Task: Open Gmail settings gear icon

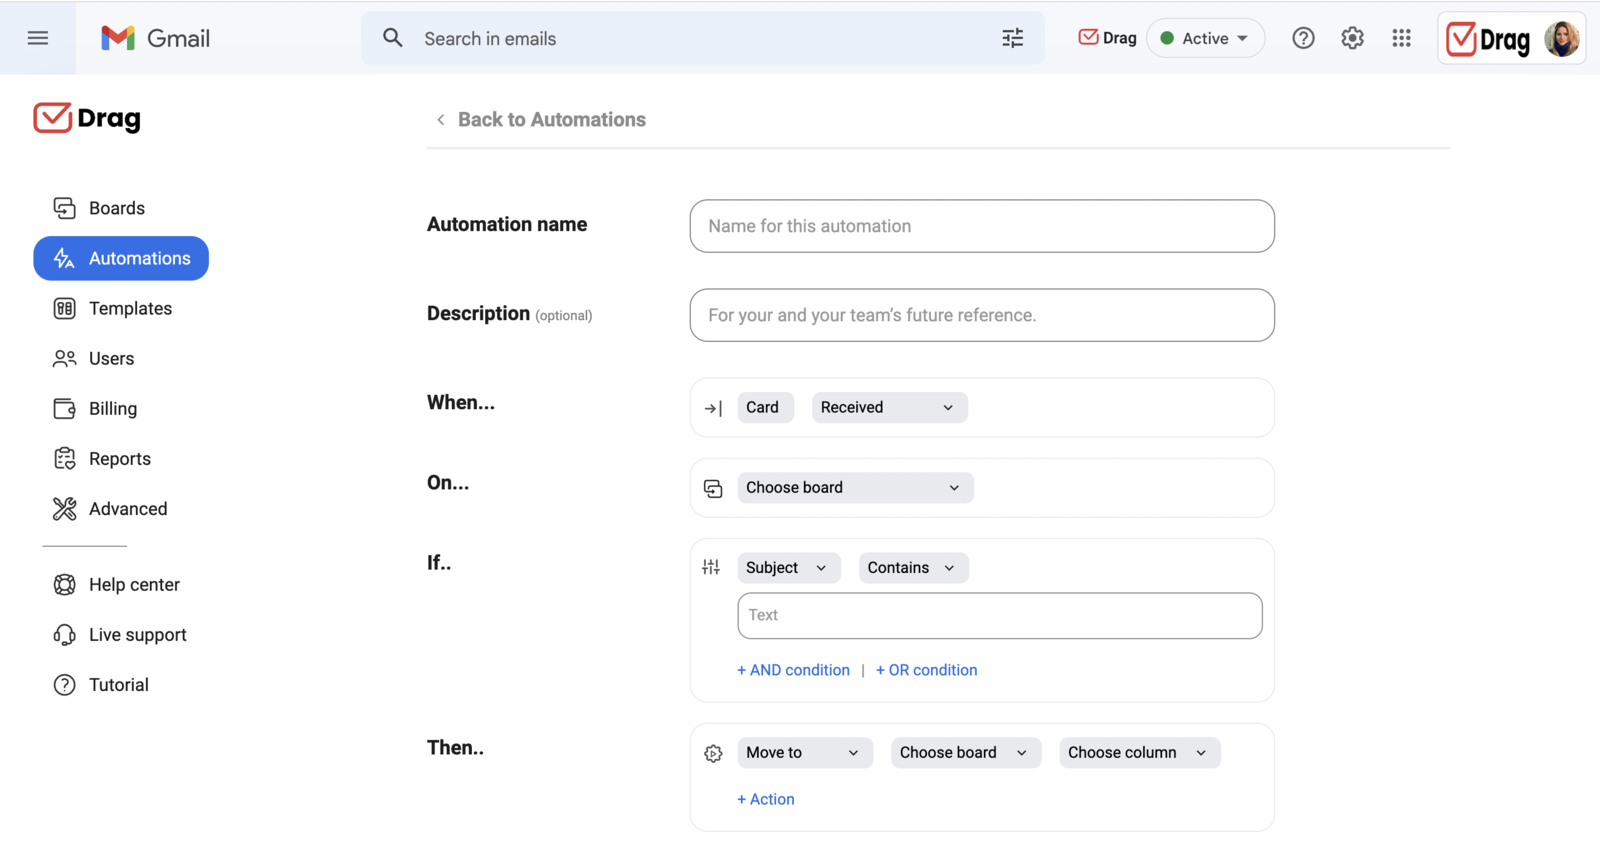Action: tap(1352, 38)
